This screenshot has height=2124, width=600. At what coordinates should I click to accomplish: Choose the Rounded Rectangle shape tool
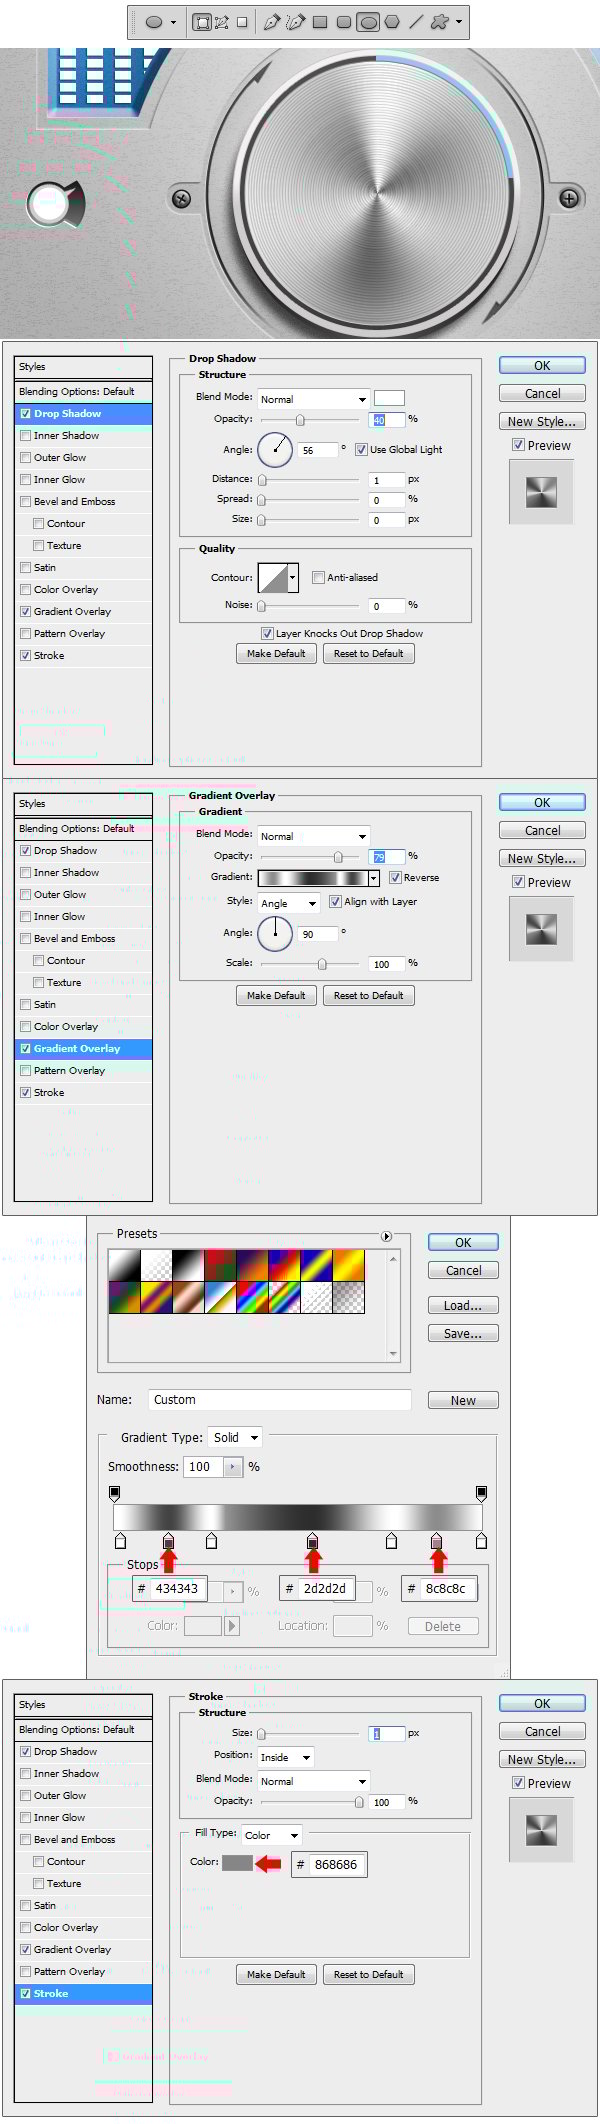coord(344,22)
